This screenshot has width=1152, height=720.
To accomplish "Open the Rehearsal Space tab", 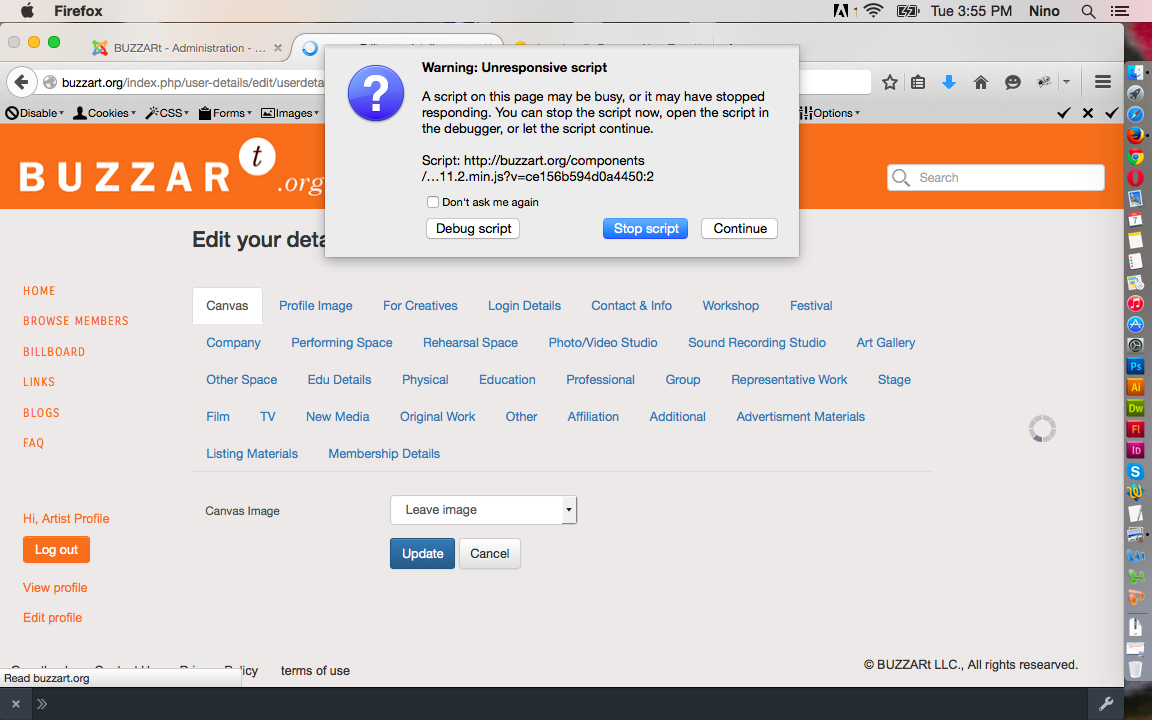I will tap(470, 343).
